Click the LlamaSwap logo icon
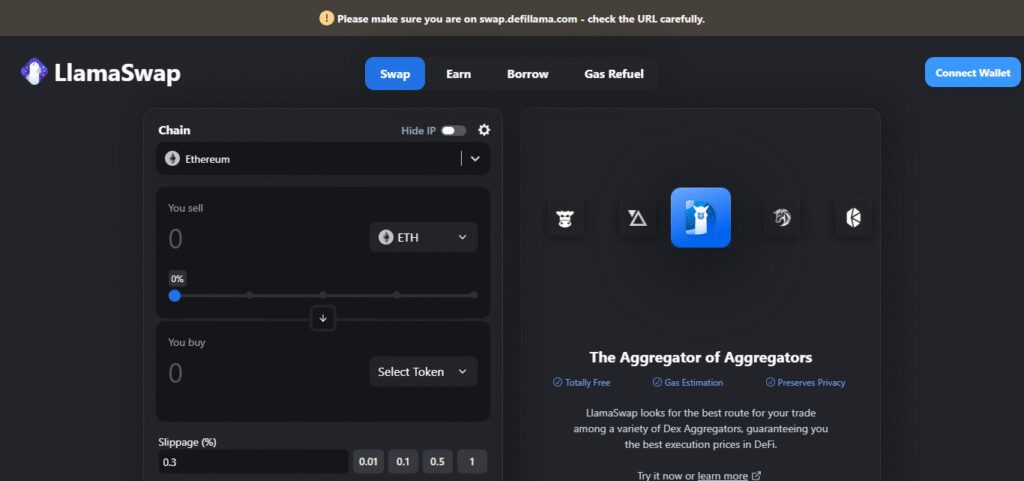 (x=34, y=72)
